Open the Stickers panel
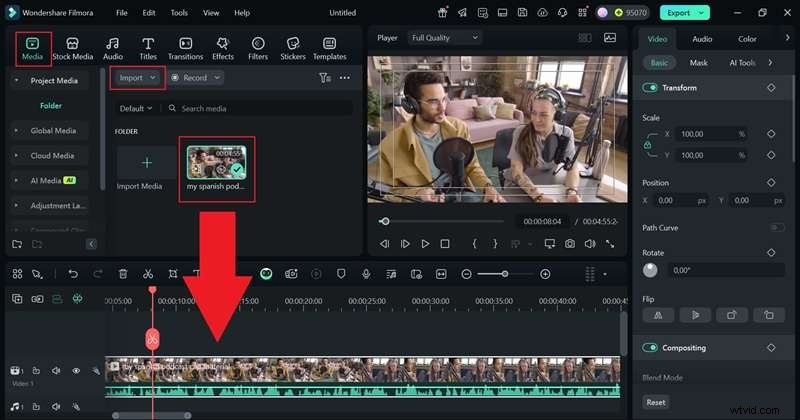800x420 pixels. (292, 48)
